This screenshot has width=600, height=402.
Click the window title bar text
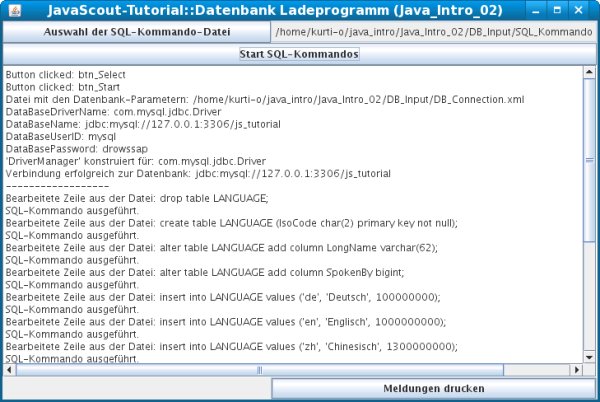click(290, 10)
